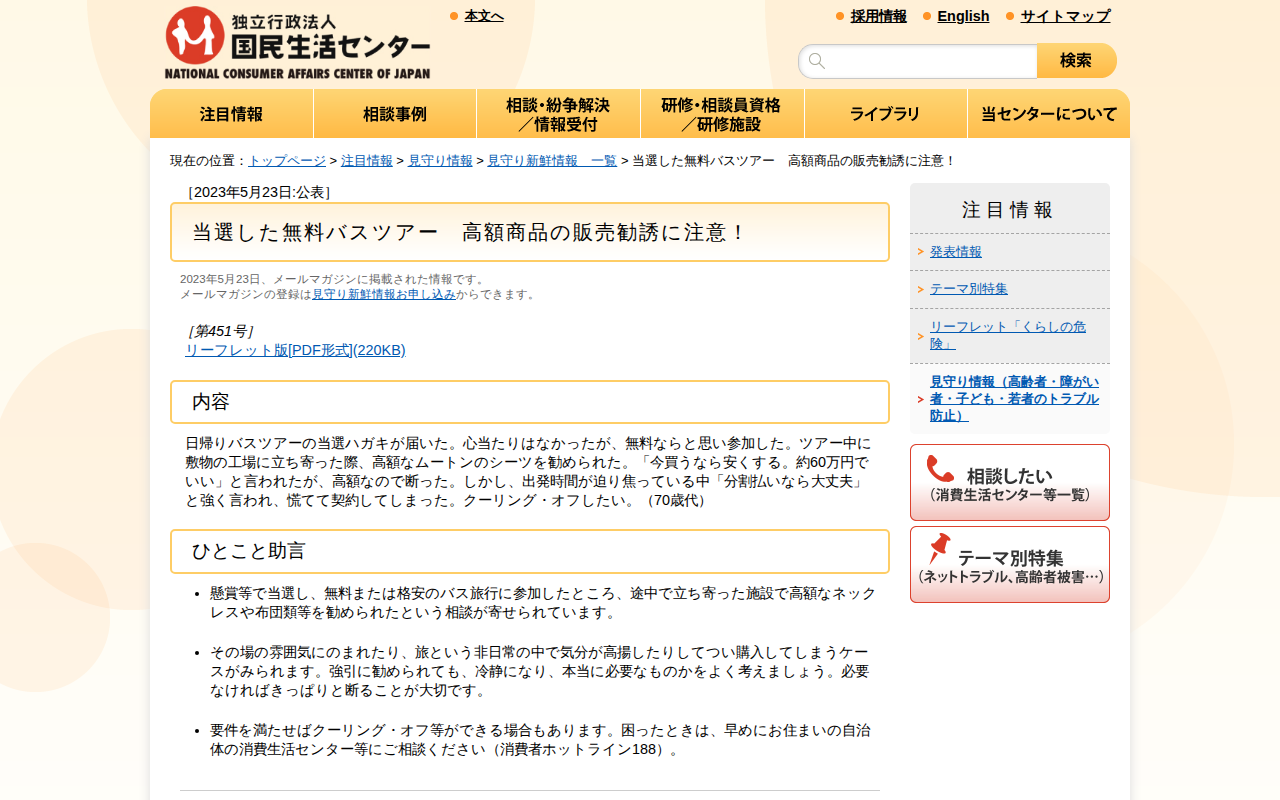Click the 相談したい consultation banner button

click(x=1010, y=482)
